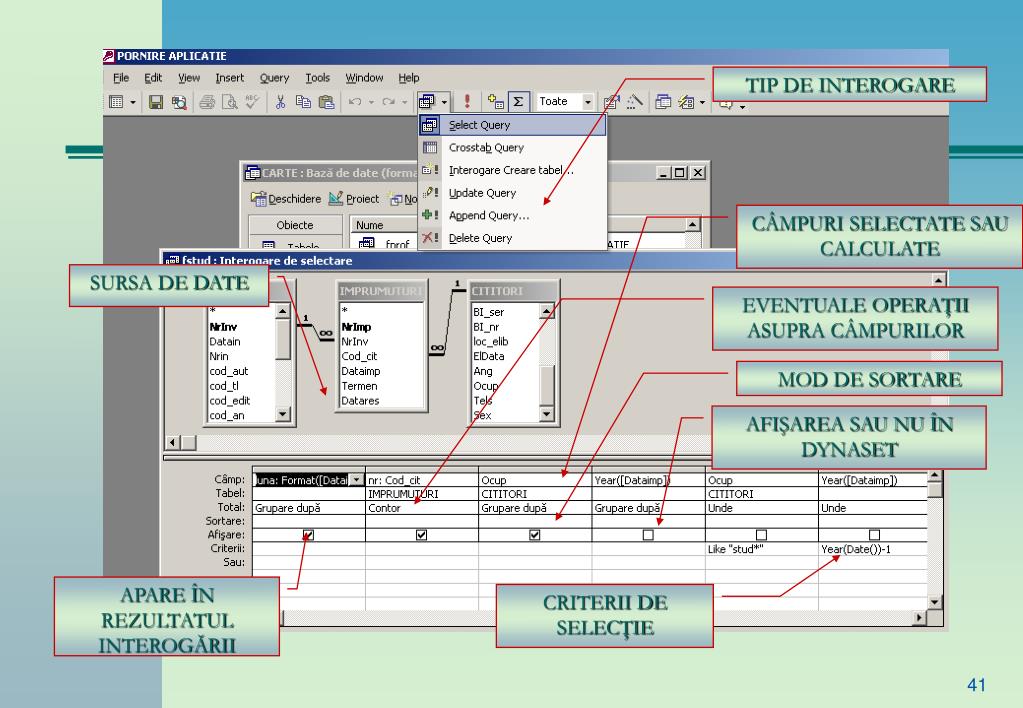Toggle the Totals sigma icon

coord(519,101)
